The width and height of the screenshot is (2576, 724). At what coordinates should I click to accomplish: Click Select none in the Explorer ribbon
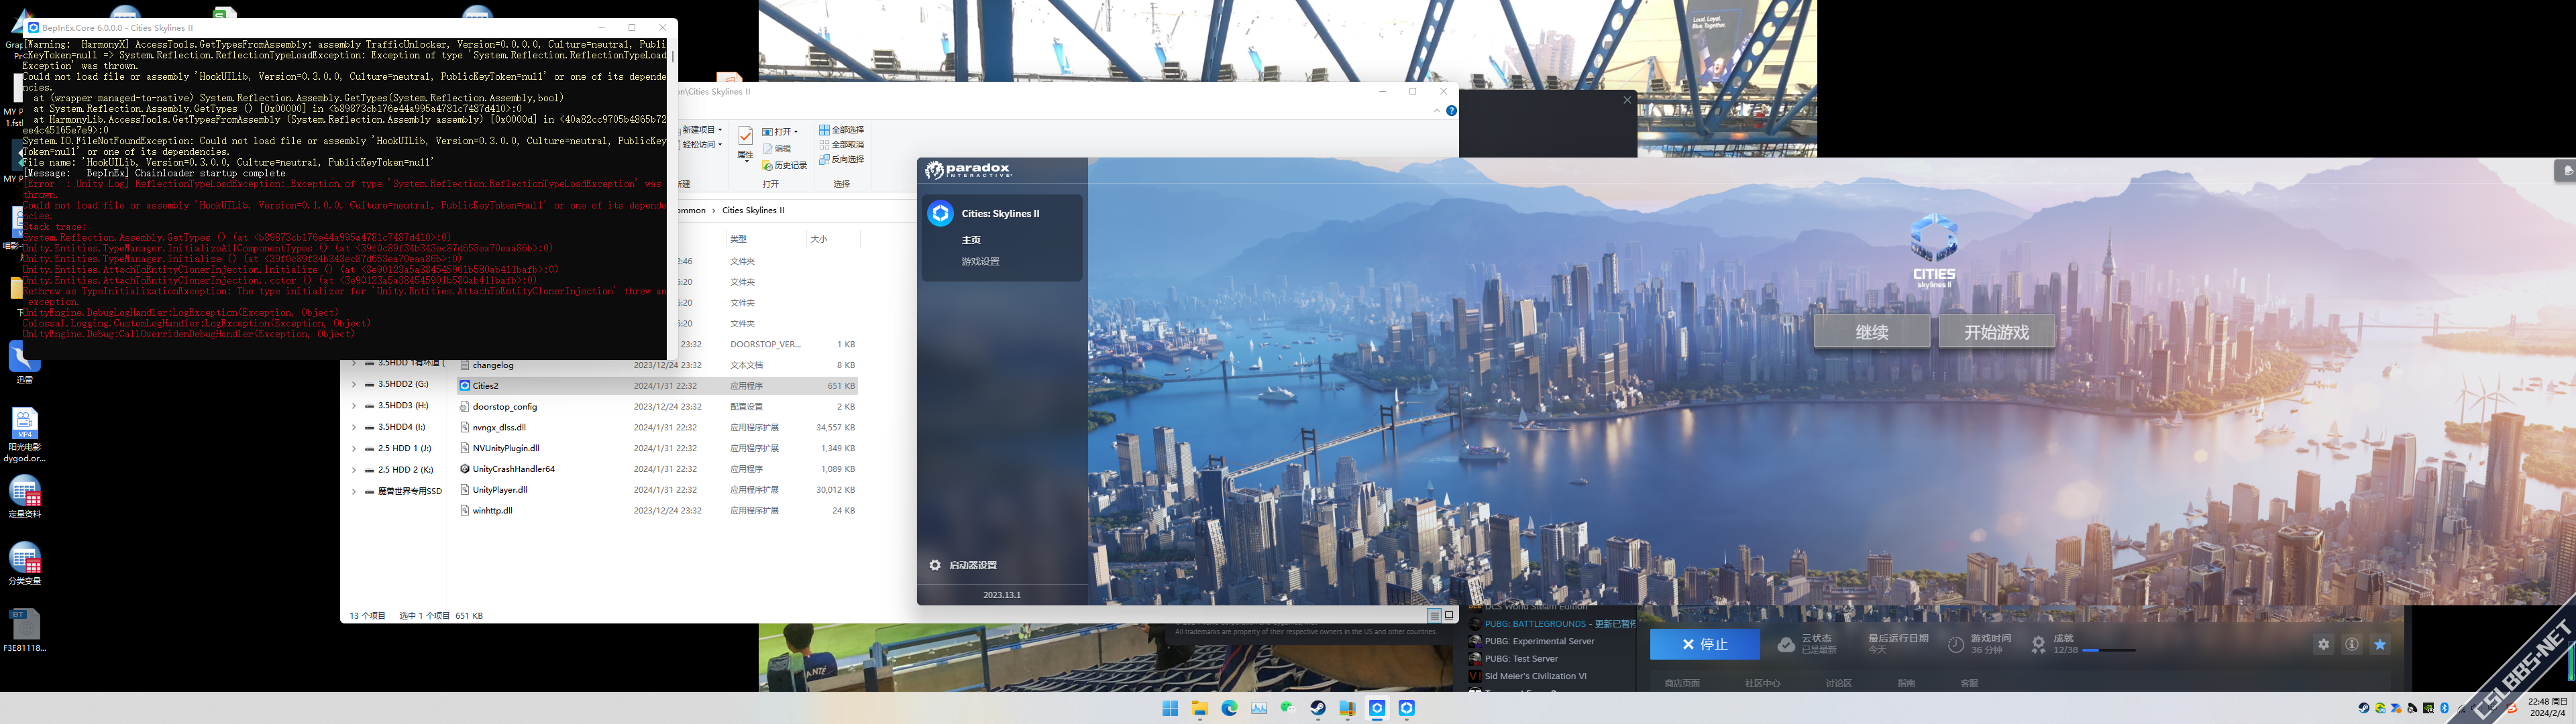pos(841,145)
